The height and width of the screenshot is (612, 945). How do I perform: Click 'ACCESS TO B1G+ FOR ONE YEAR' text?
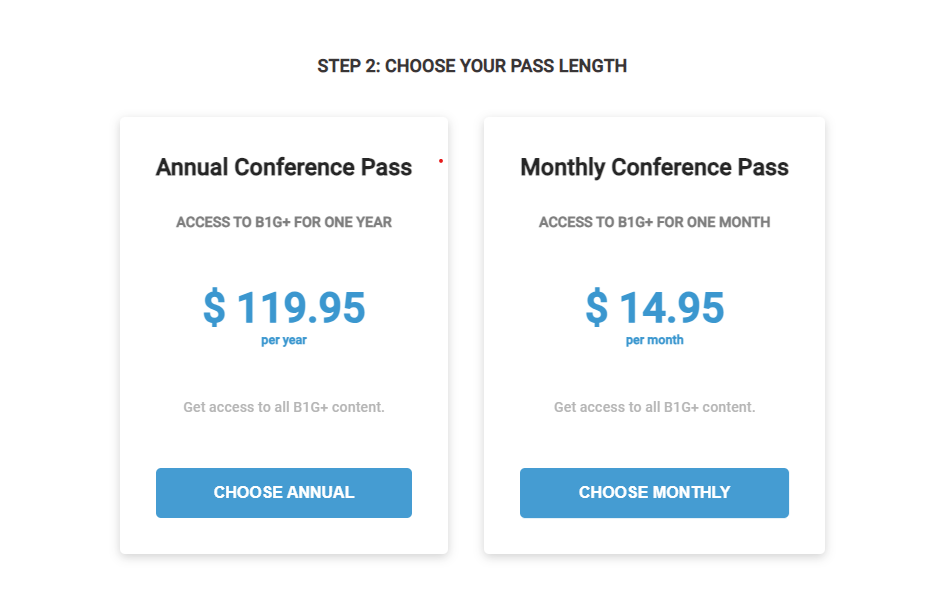click(x=284, y=222)
